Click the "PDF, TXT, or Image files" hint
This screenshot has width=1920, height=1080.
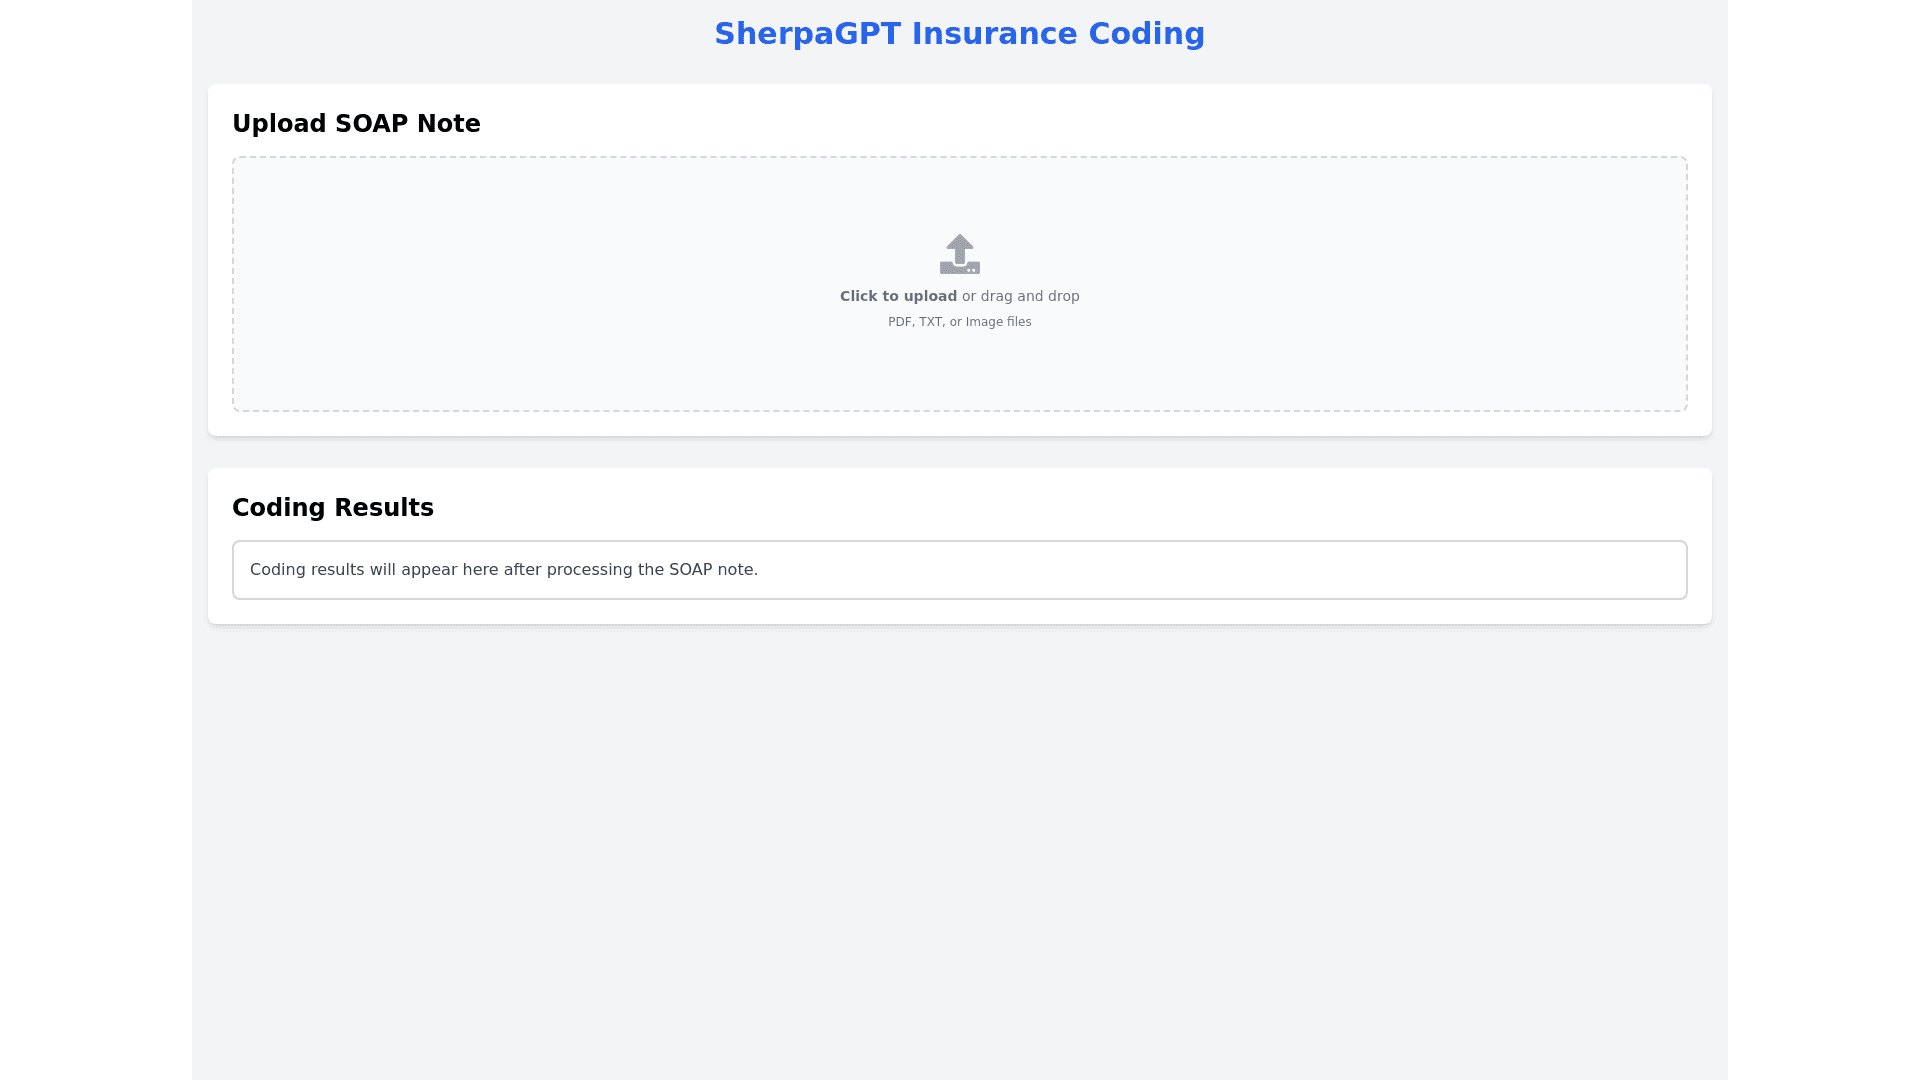click(x=959, y=322)
